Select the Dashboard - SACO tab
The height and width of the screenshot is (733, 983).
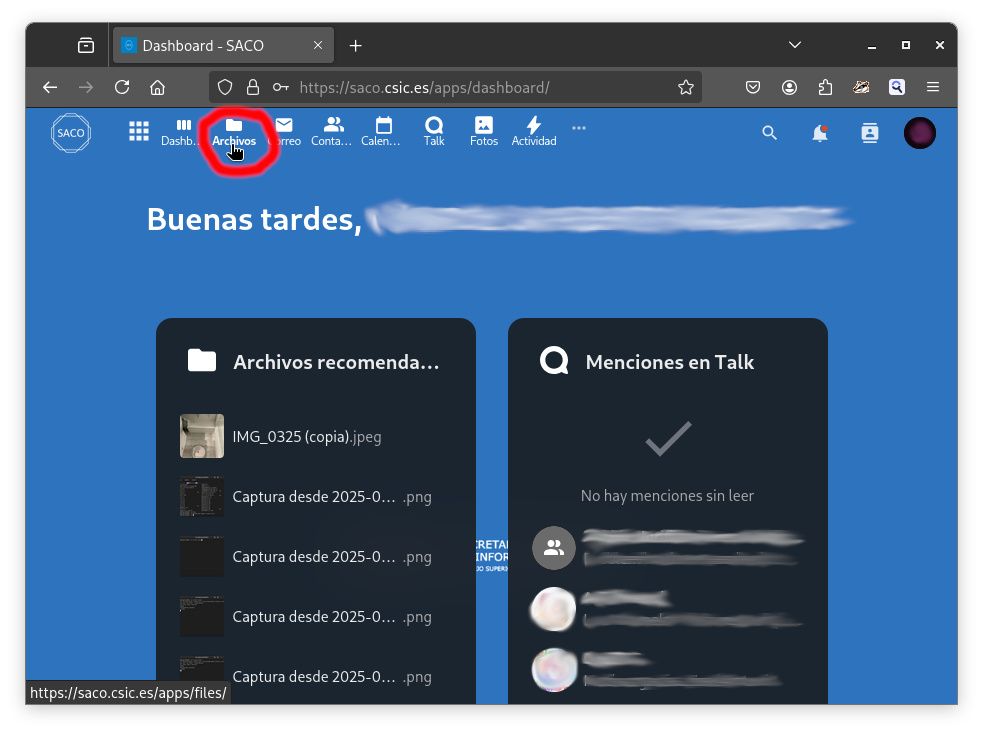coord(213,46)
